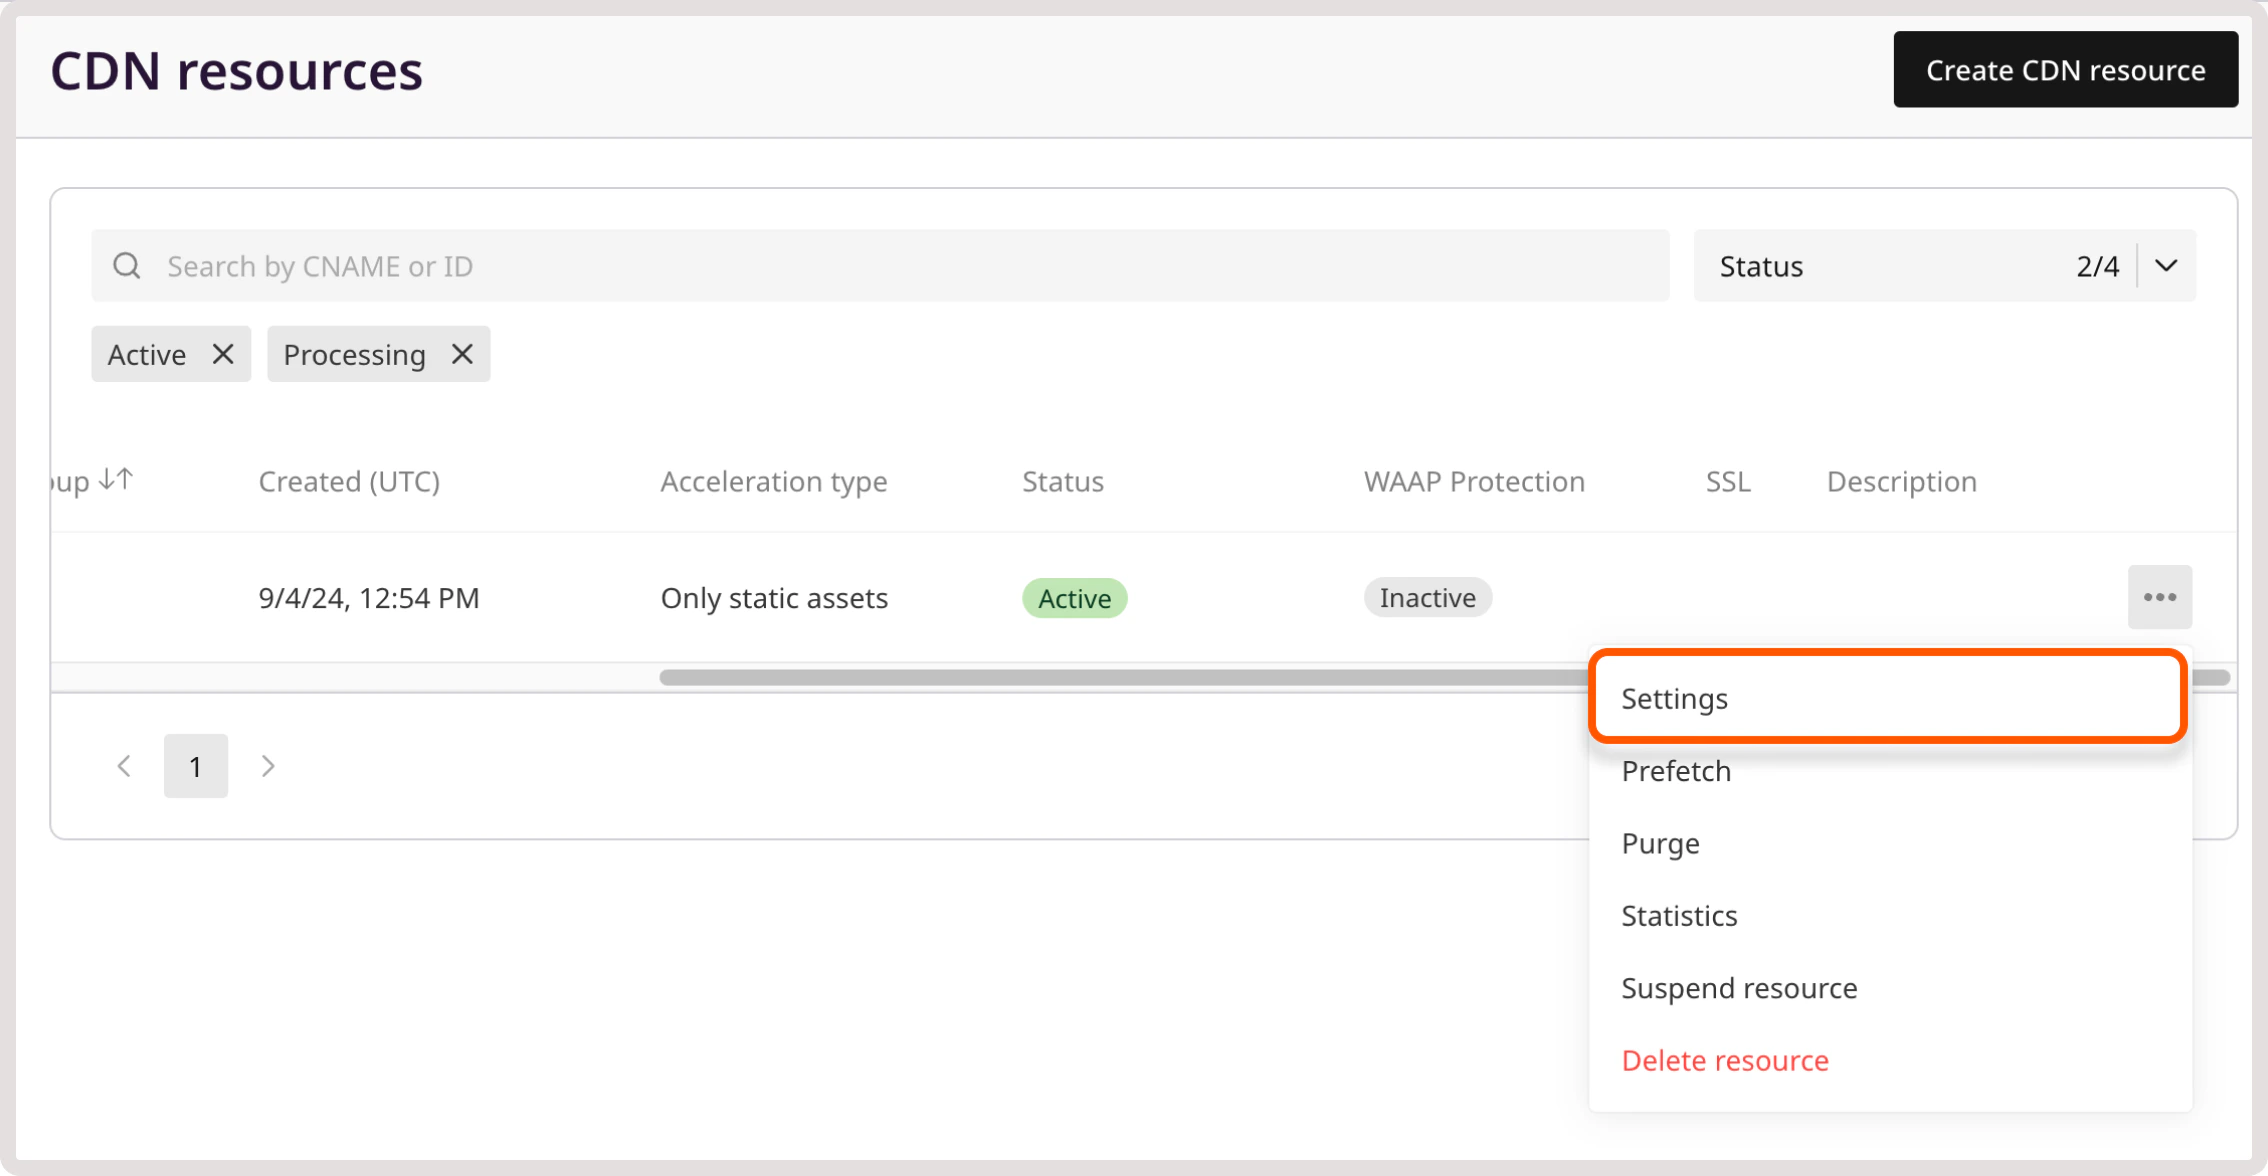Image resolution: width=2268 pixels, height=1176 pixels.
Task: Click the Create CDN resource button
Action: click(2065, 69)
